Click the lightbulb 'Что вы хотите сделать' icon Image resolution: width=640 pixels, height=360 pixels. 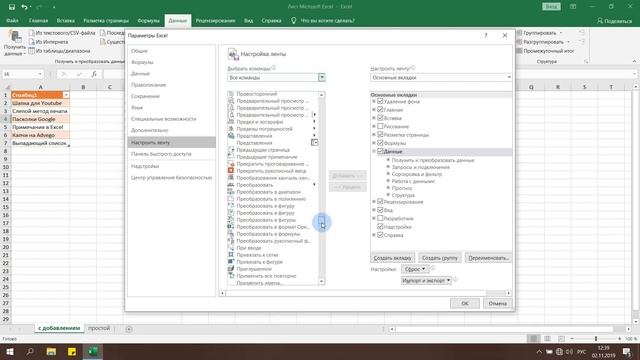pyautogui.click(x=293, y=20)
